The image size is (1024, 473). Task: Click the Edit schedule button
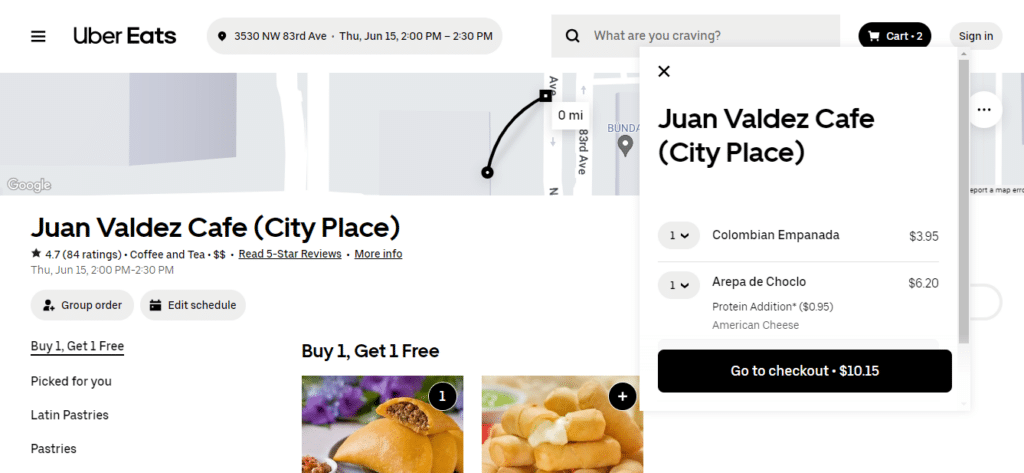(193, 305)
